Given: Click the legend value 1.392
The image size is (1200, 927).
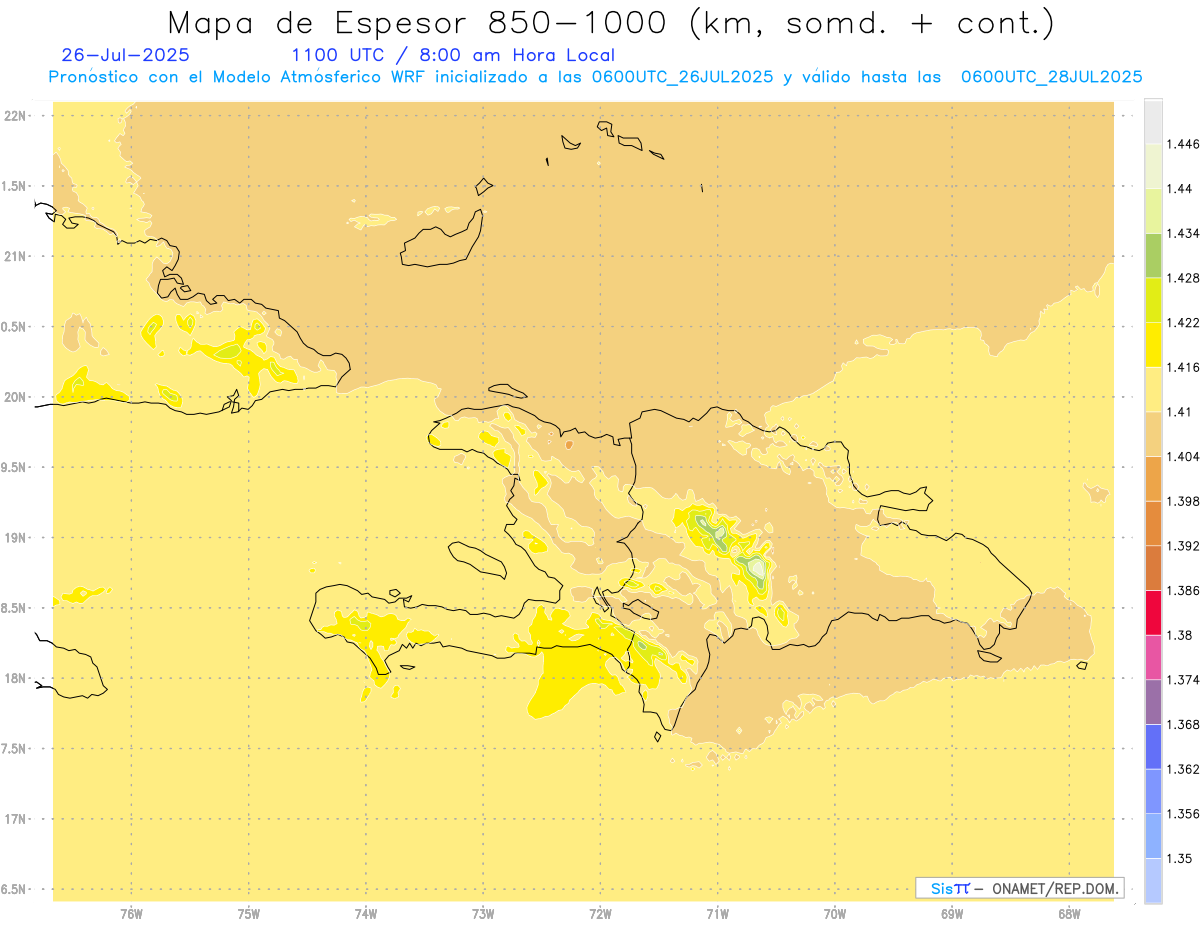Looking at the screenshot, I should (1185, 546).
